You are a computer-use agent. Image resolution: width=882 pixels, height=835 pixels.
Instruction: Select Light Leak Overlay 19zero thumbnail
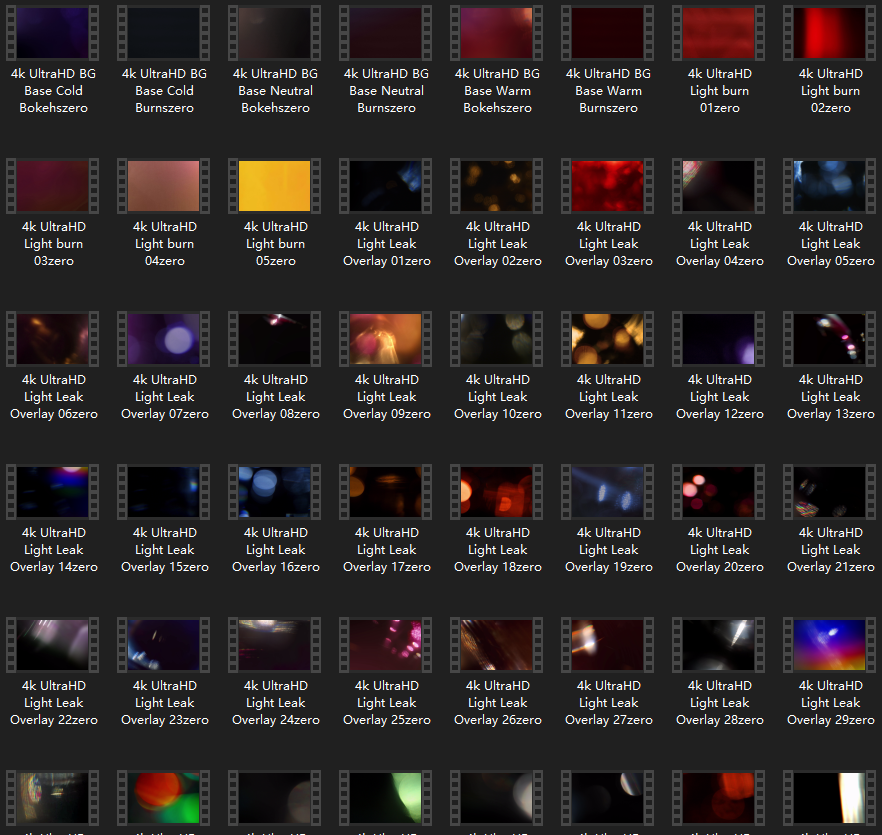(x=608, y=492)
